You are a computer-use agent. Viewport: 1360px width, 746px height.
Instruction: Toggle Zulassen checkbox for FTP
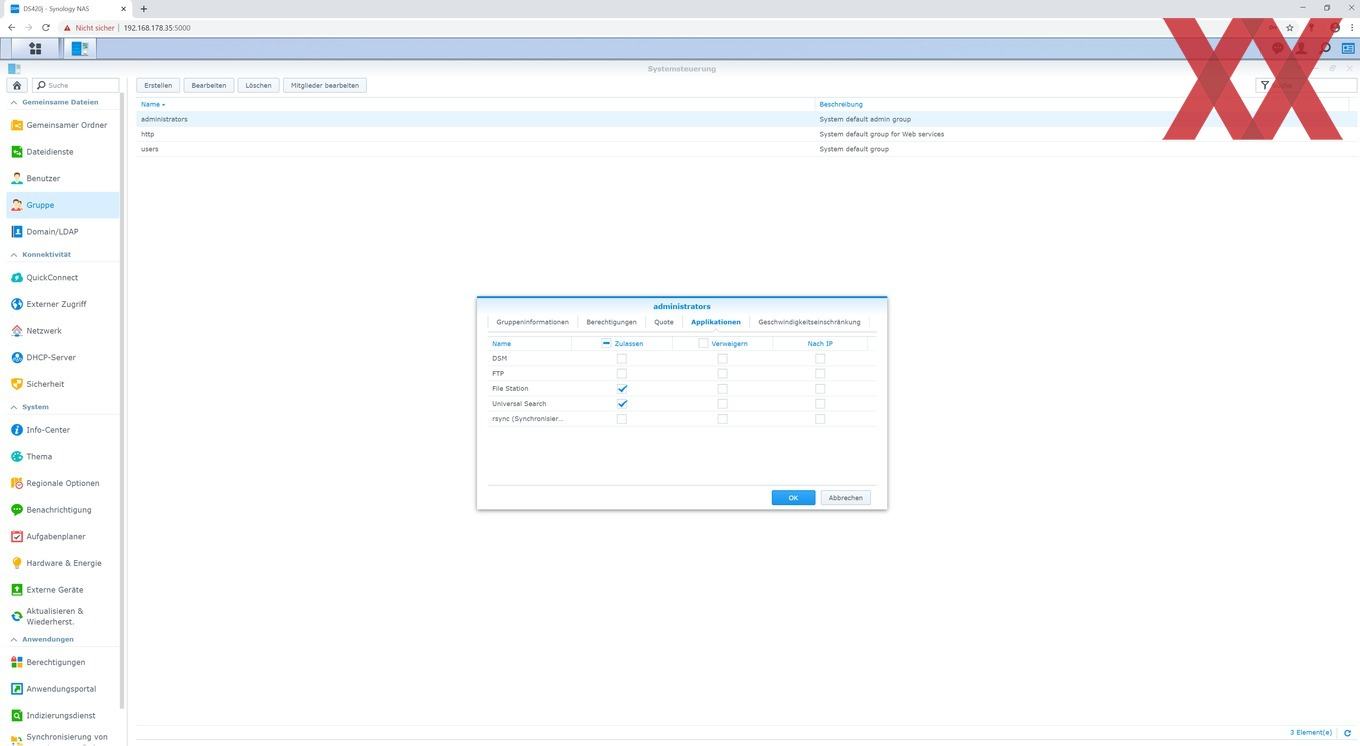(622, 373)
